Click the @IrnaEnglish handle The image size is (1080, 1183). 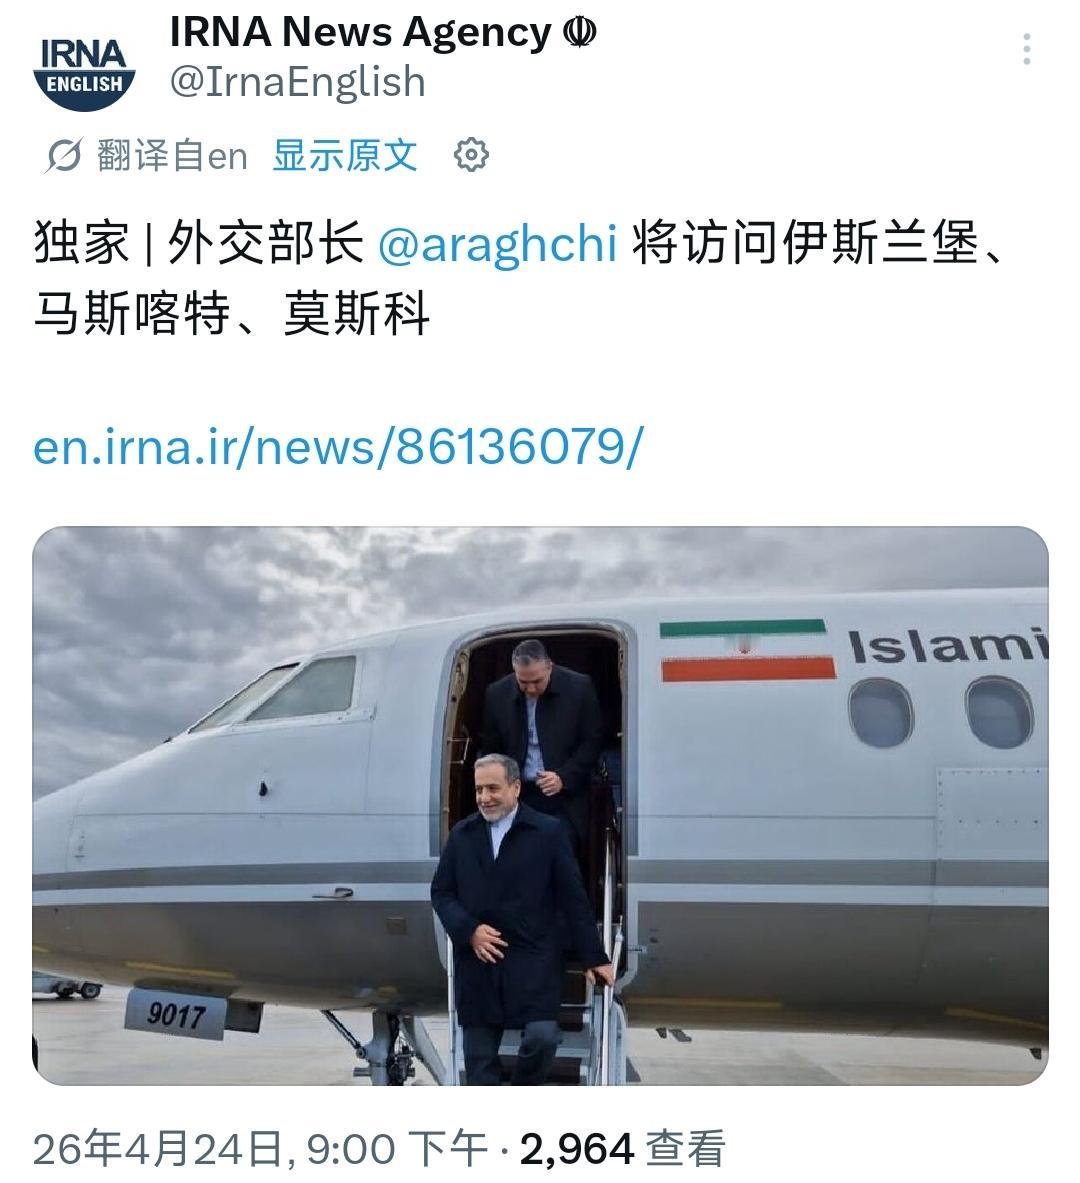(x=297, y=81)
